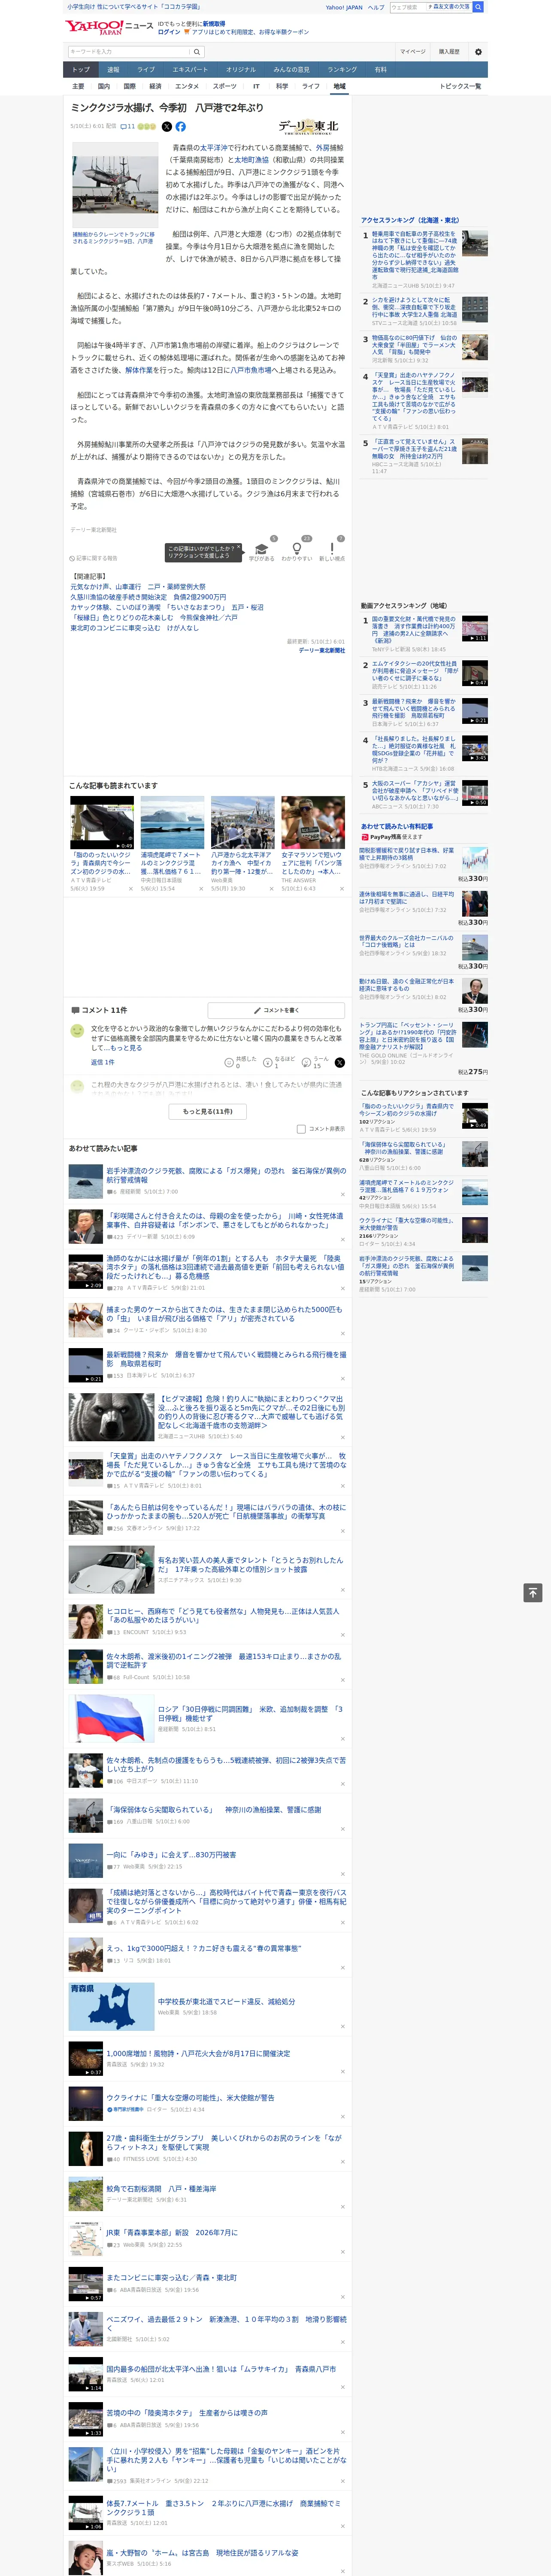Viewport: 551px width, 2576px height.
Task: Select the 速報 tab
Action: (113, 69)
